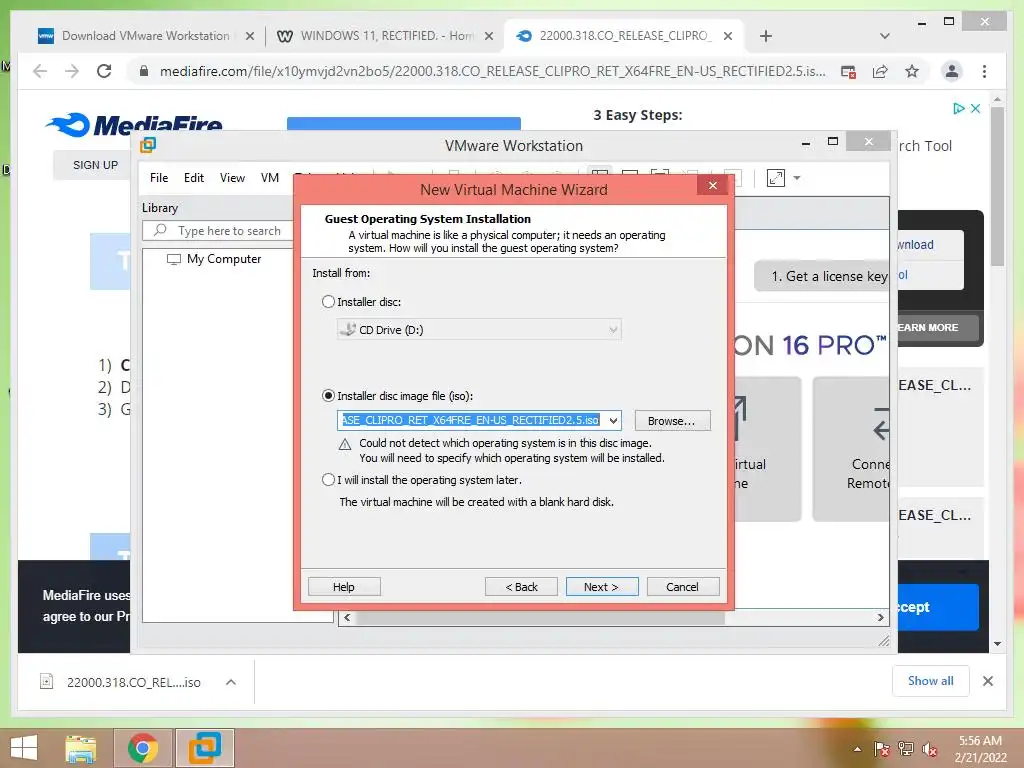Reload the MediaFire page
Viewport: 1024px width, 768px height.
pos(104,71)
